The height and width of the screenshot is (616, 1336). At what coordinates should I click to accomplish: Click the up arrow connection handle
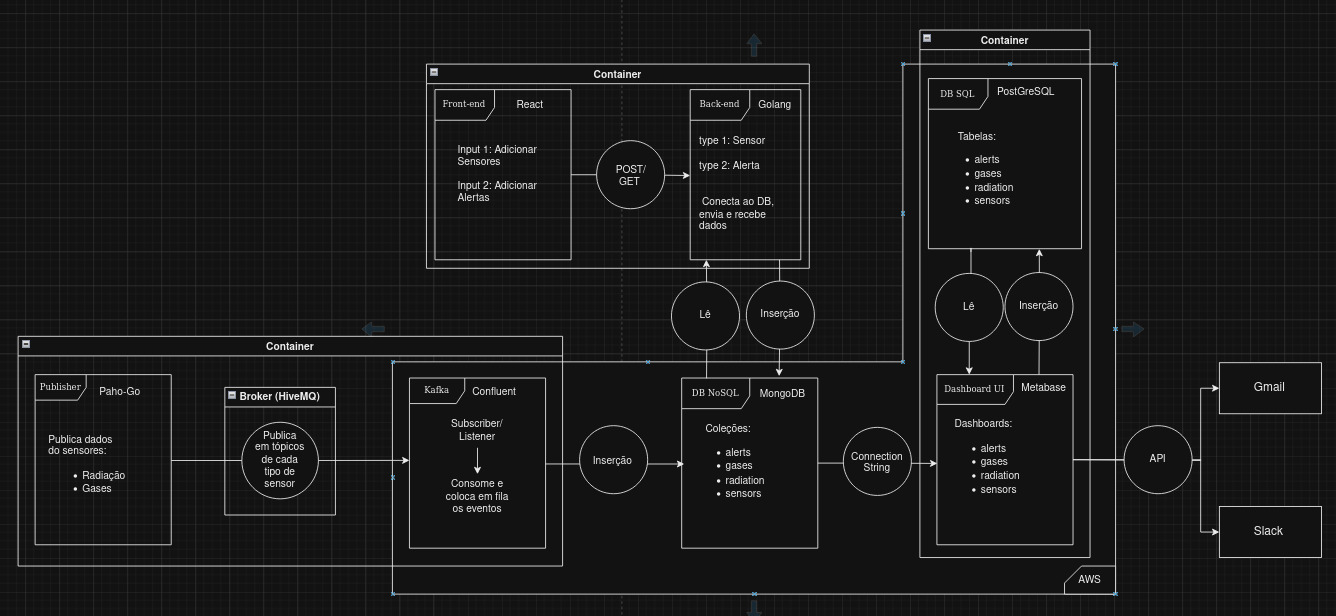754,45
